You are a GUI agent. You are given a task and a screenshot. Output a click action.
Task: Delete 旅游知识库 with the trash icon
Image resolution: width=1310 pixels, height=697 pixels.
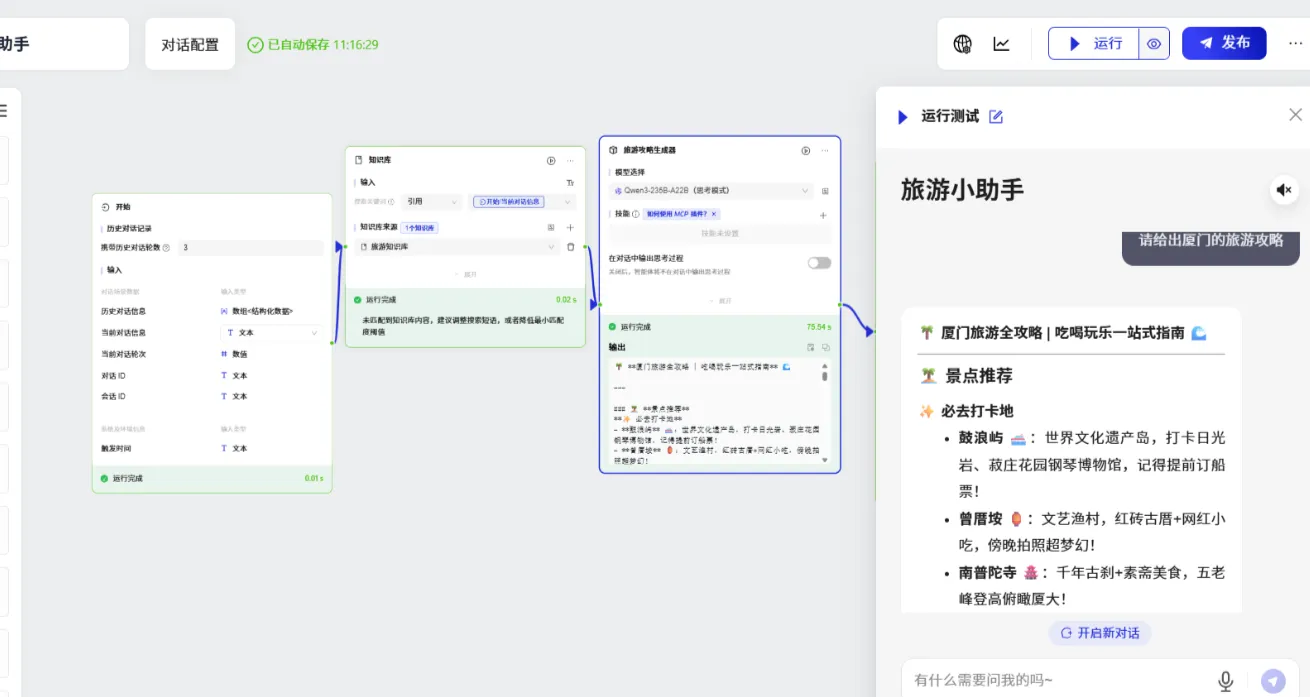[x=571, y=246]
